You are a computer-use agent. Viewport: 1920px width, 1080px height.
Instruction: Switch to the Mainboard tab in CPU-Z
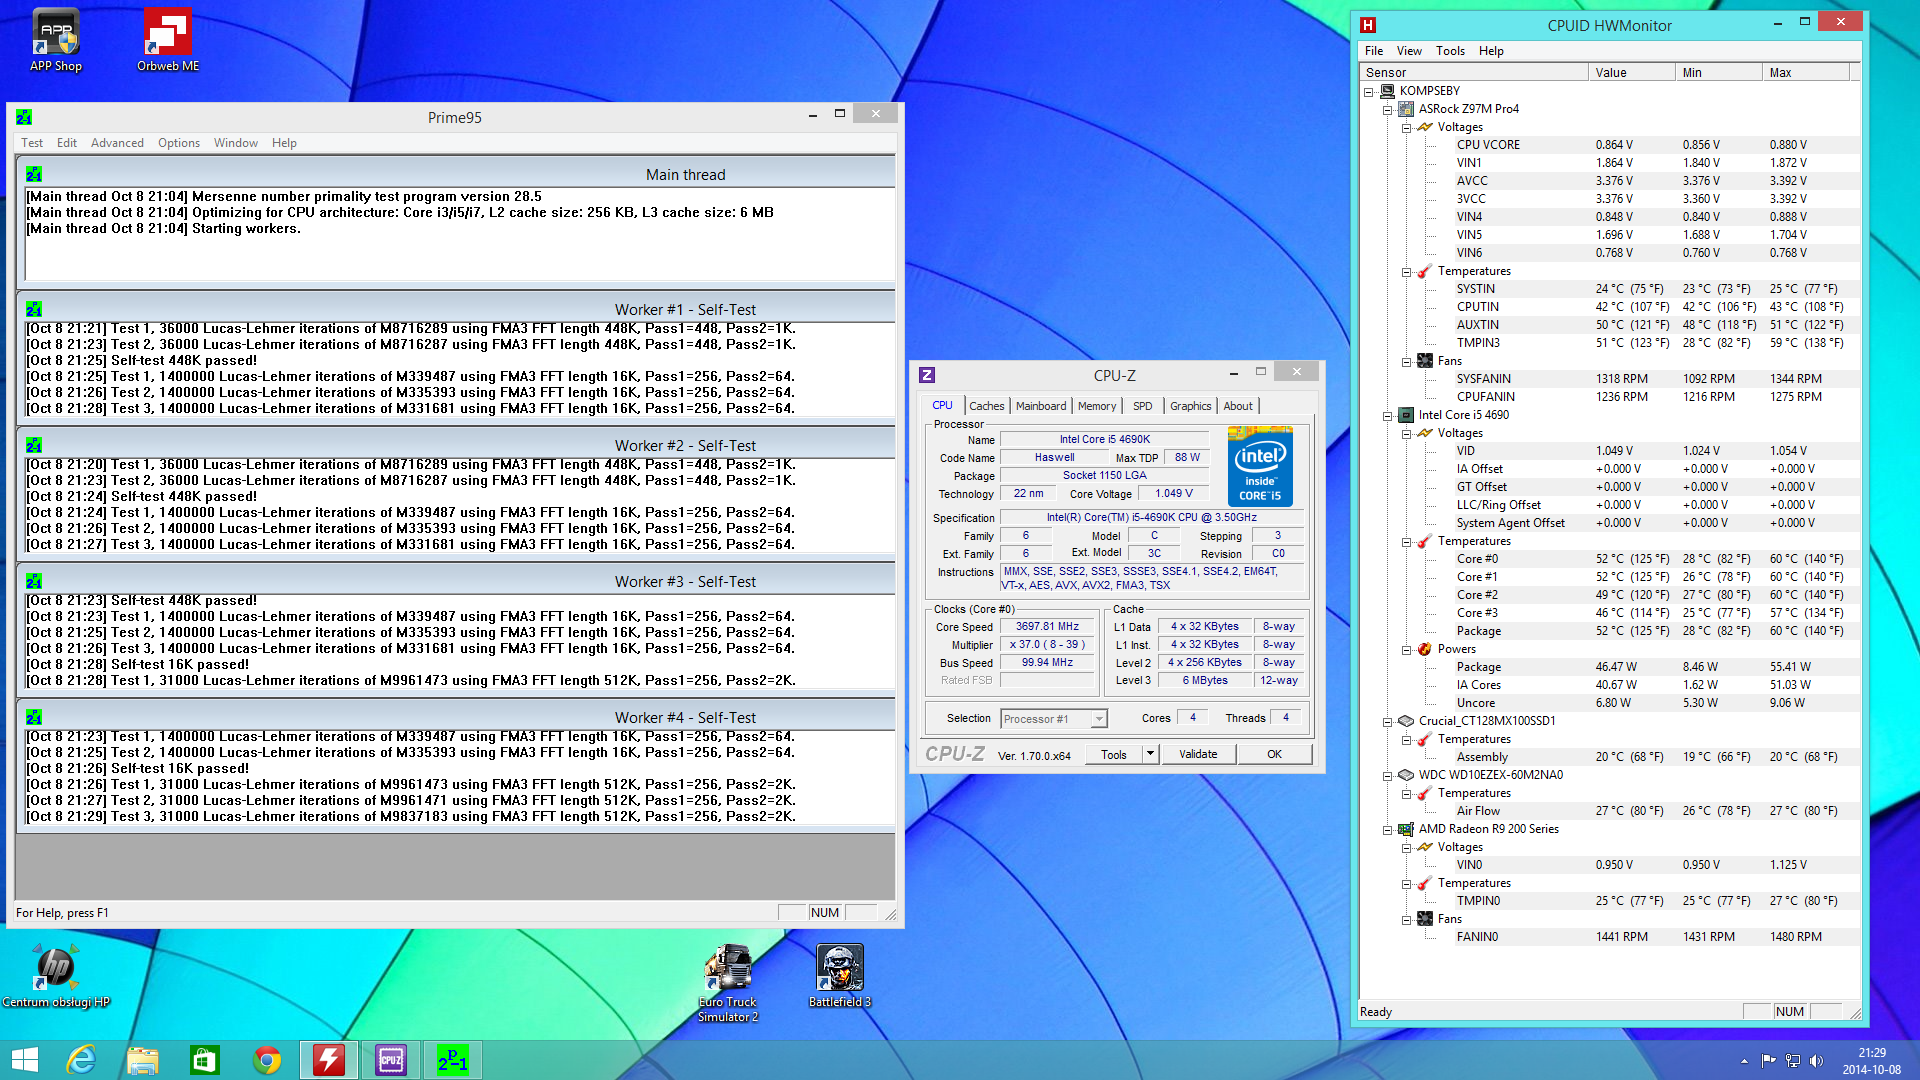coord(1041,406)
